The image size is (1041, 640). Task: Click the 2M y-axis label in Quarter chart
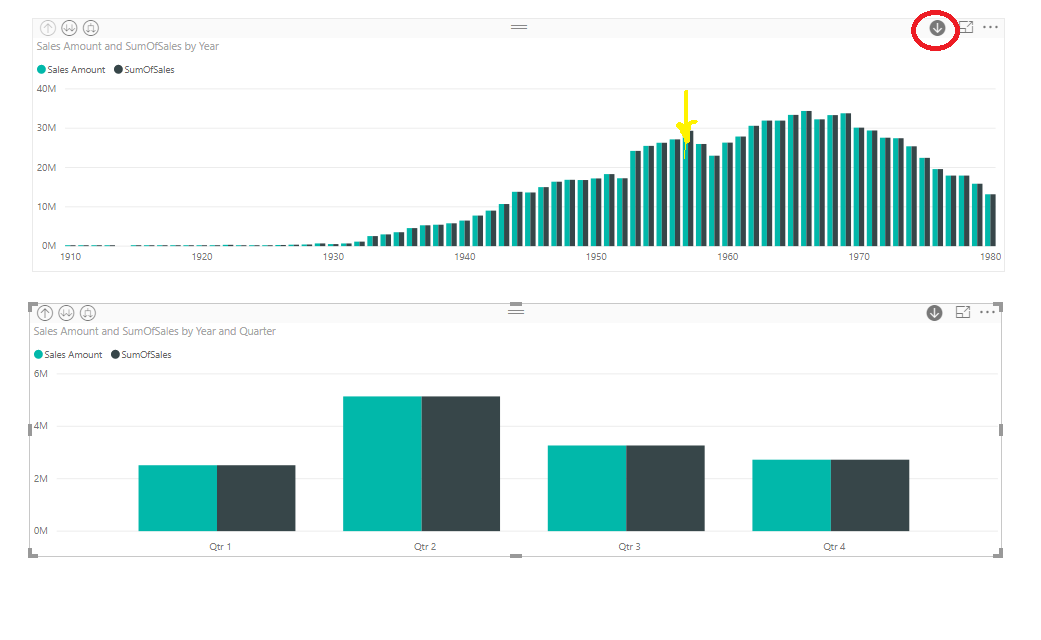(41, 479)
